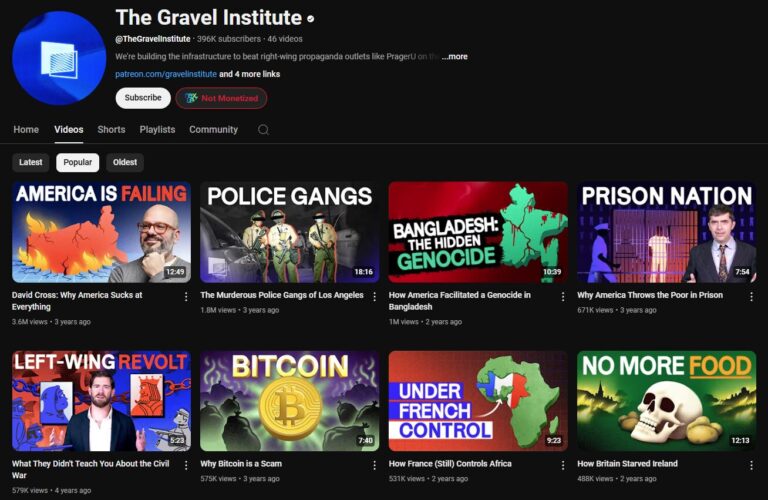Click the 46 videos count
This screenshot has height=500, width=768.
285,39
